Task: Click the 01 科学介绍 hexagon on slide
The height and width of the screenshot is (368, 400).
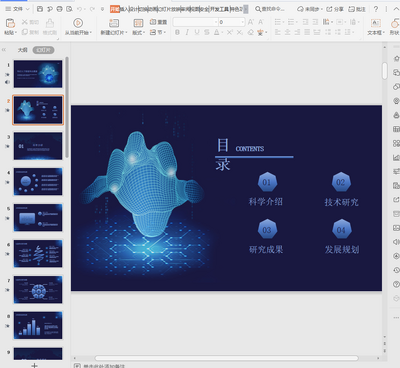Action: pyautogui.click(x=267, y=182)
